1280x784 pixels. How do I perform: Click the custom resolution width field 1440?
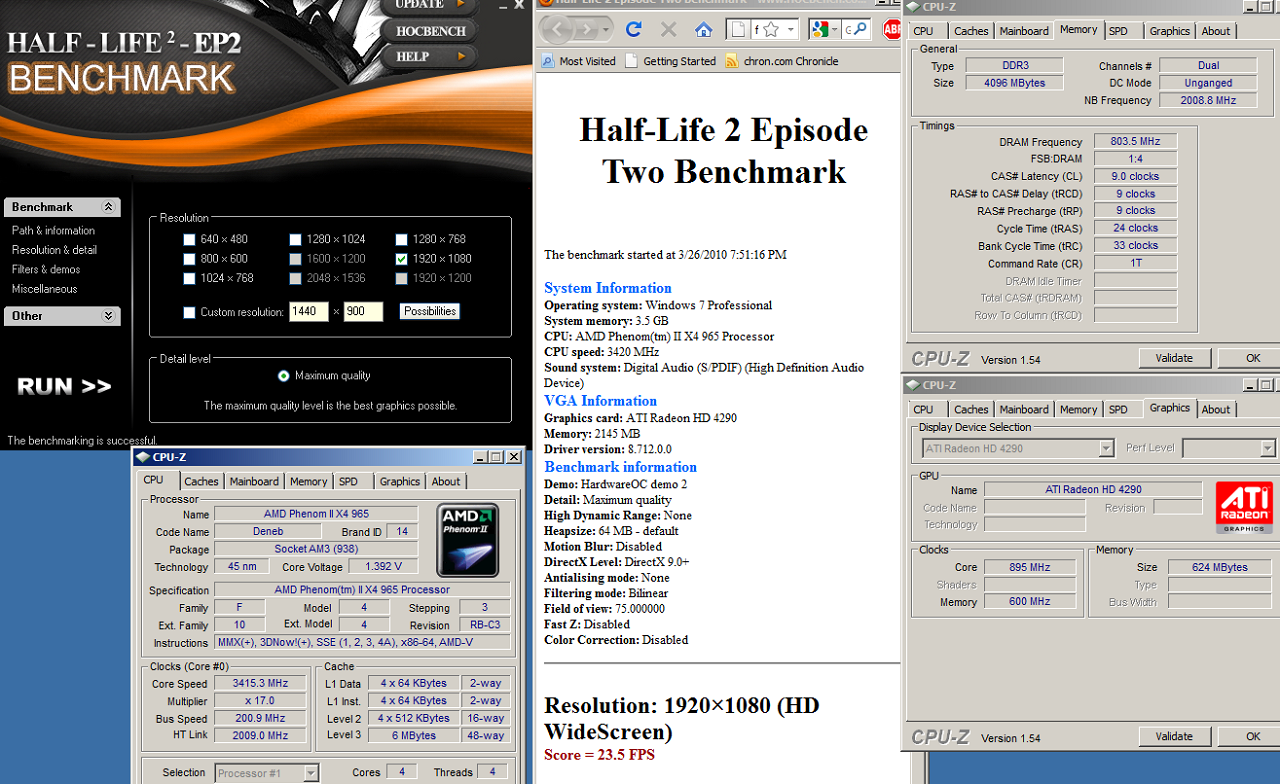click(309, 312)
